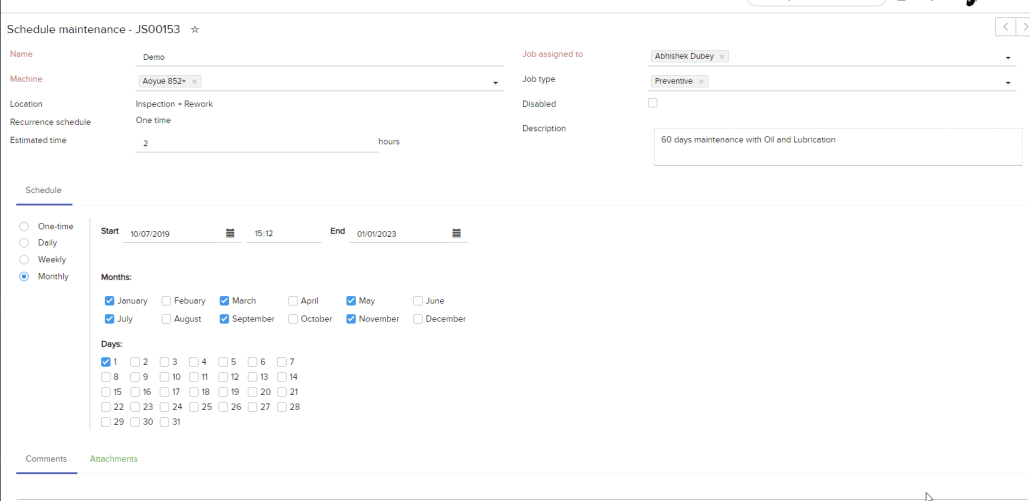Image resolution: width=1030 pixels, height=501 pixels.
Task: Uncheck the July month
Action: click(109, 319)
